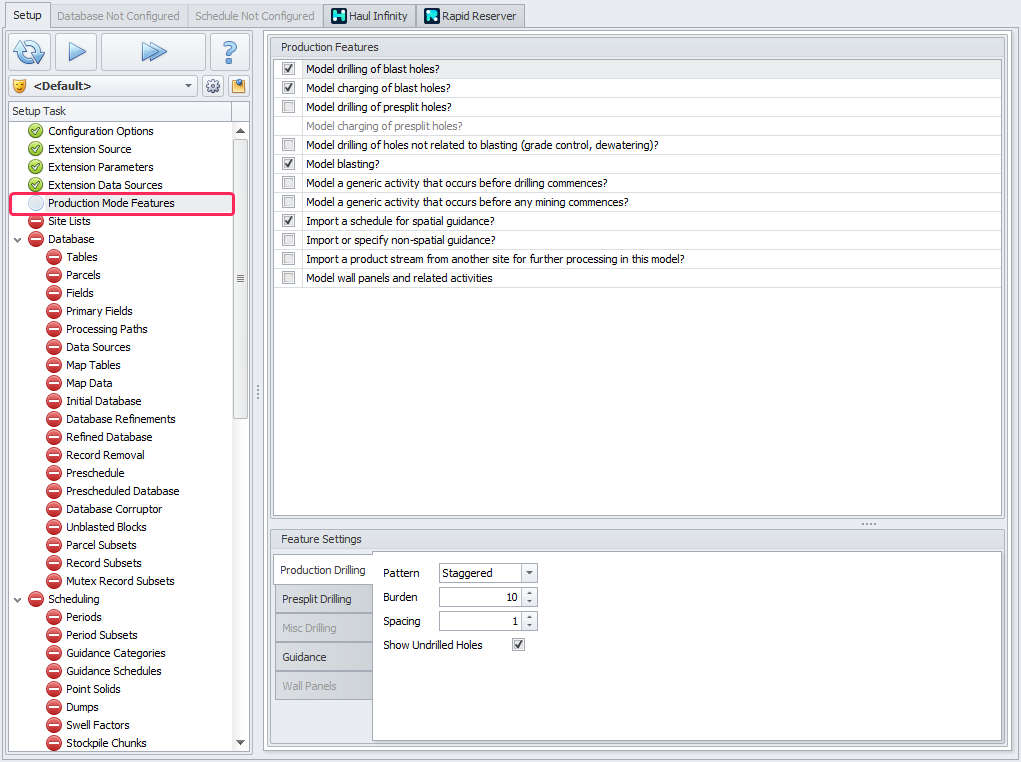Collapse the Scheduling tree node
Viewport: 1021px width, 762px height.
[x=18, y=600]
